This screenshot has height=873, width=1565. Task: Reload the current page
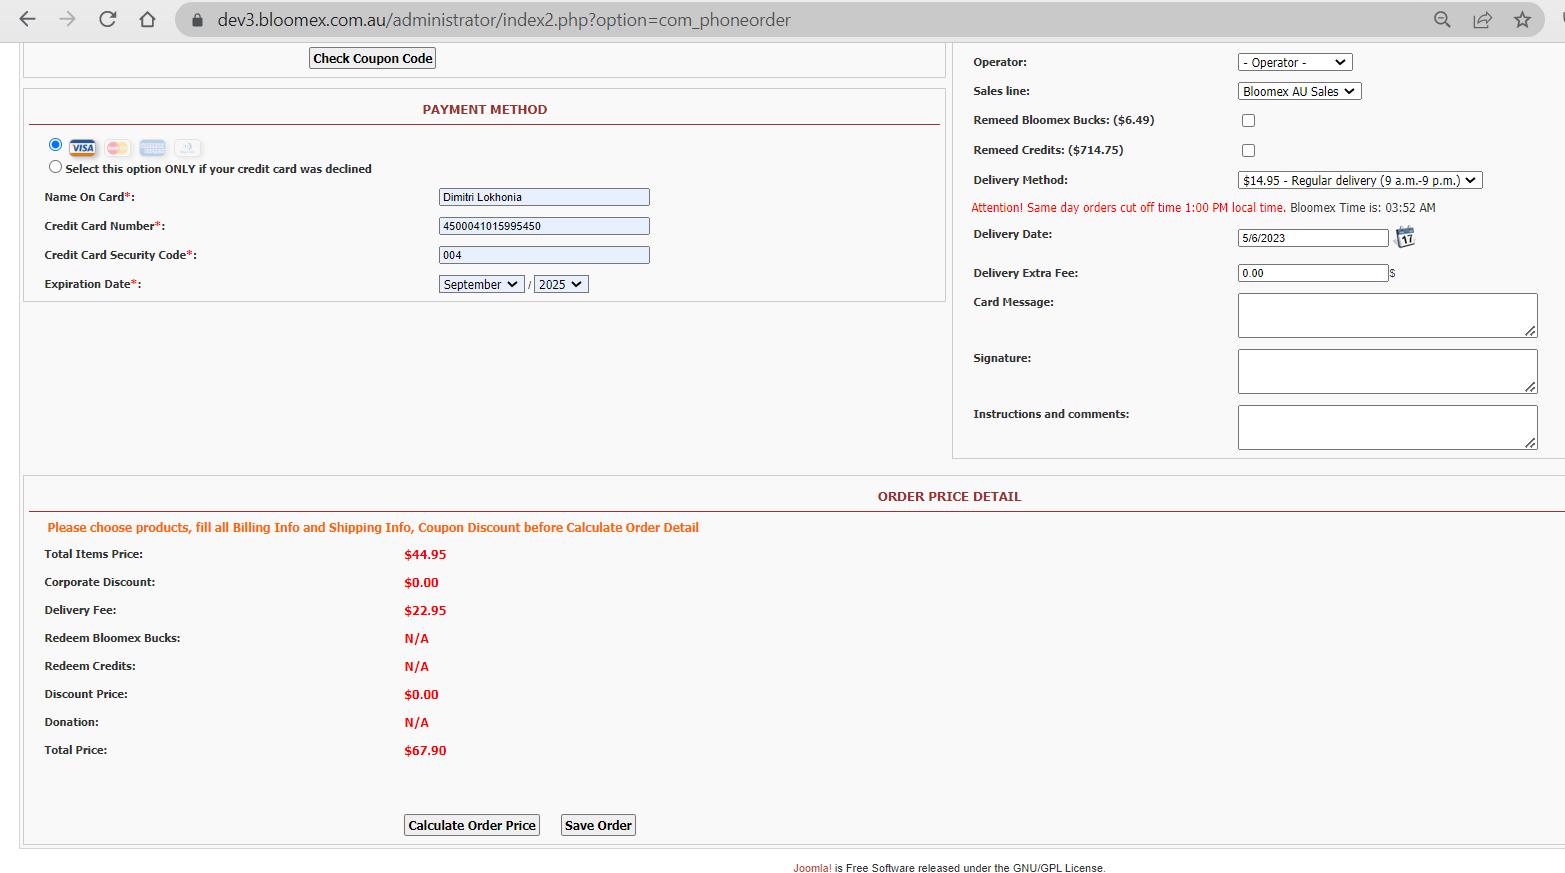pyautogui.click(x=107, y=19)
